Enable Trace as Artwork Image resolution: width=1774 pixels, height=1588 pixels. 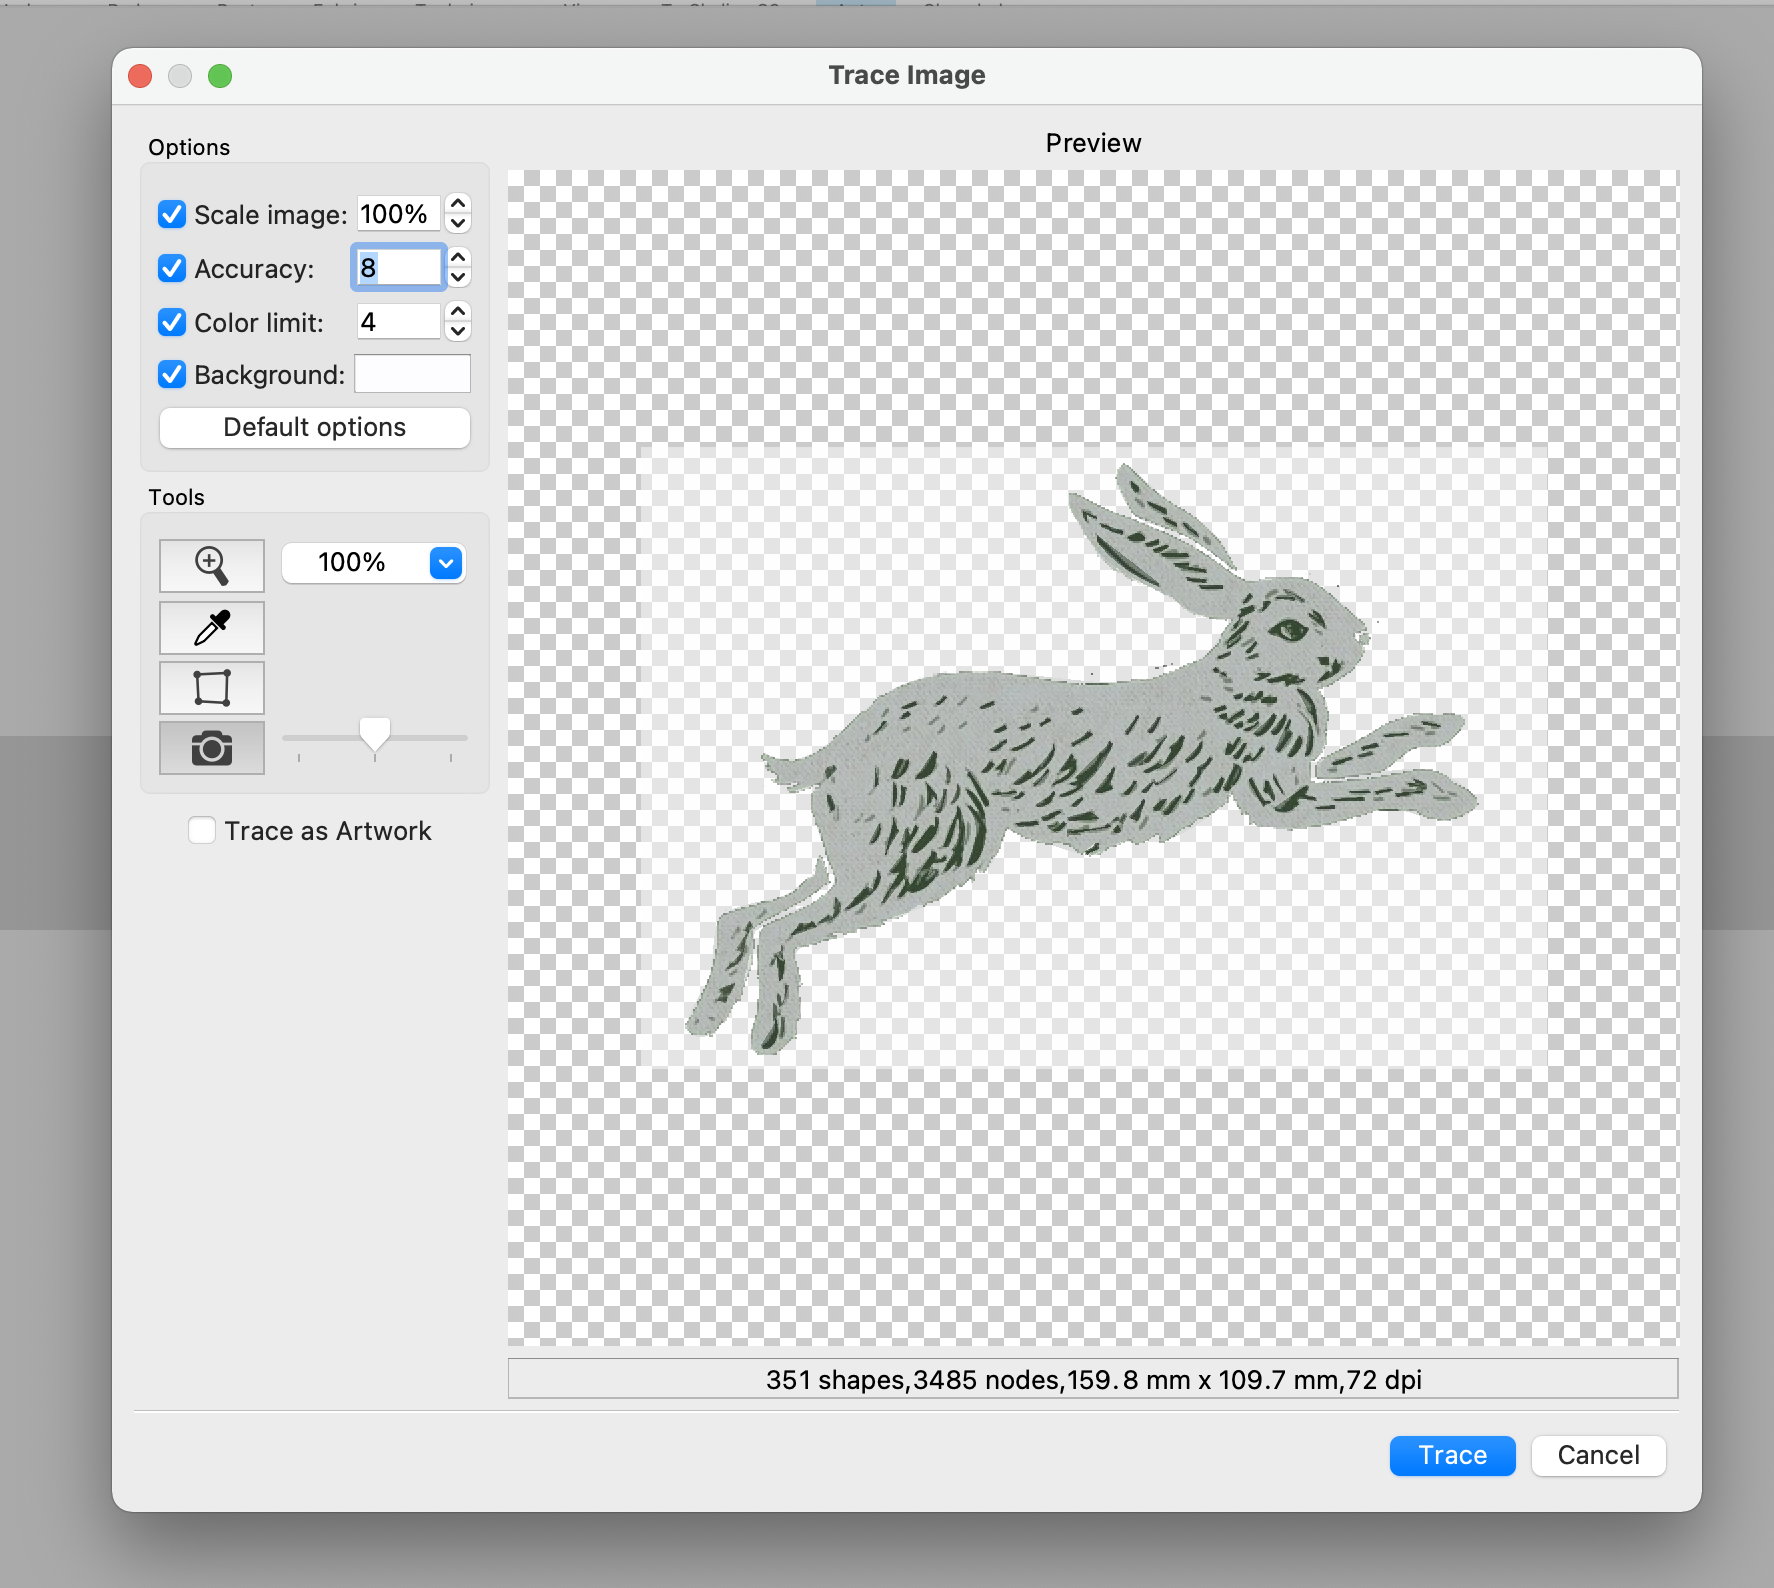pos(202,830)
